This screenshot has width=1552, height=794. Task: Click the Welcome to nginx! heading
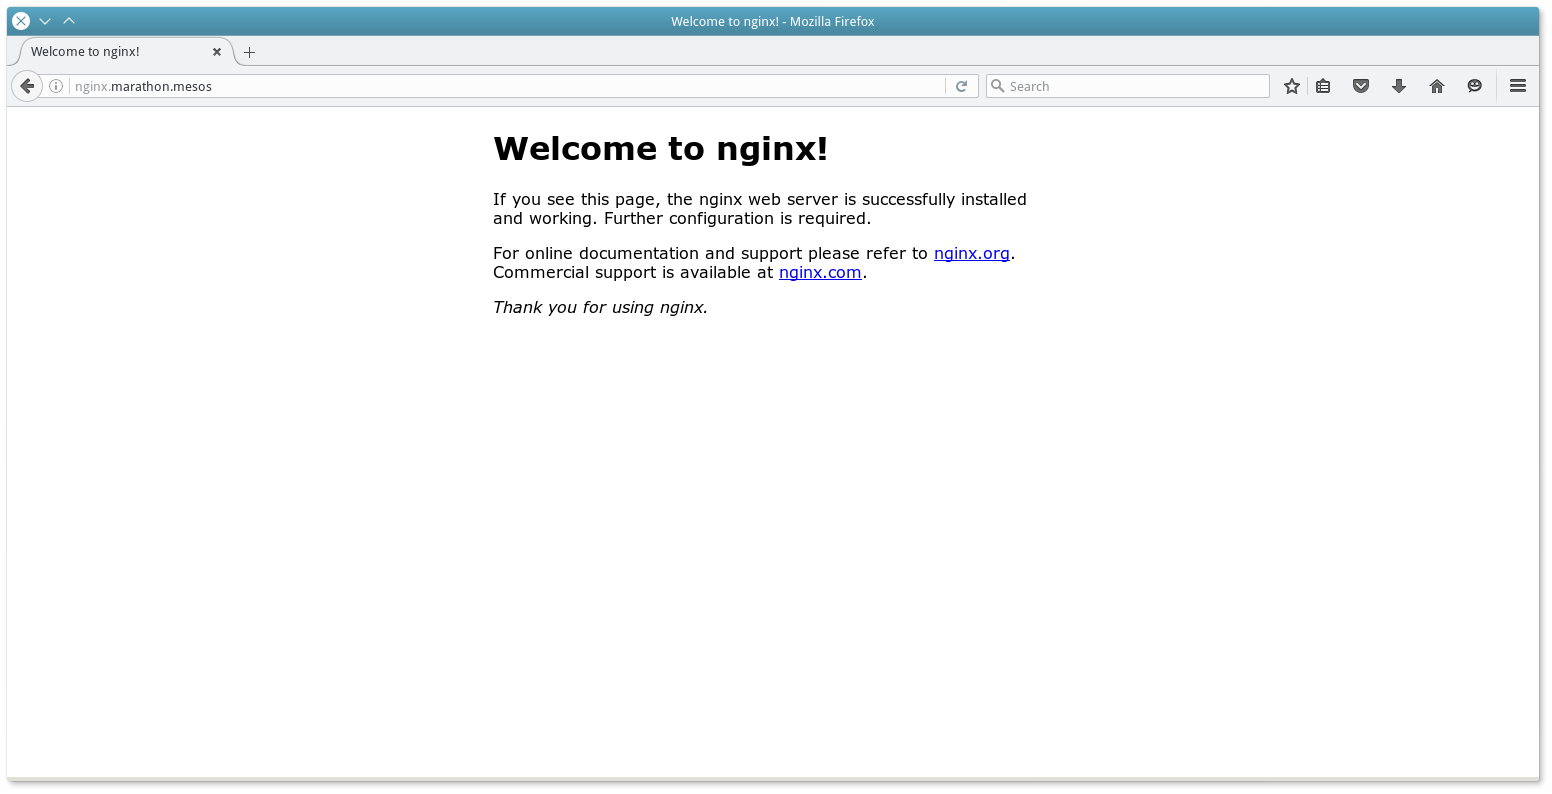coord(661,149)
